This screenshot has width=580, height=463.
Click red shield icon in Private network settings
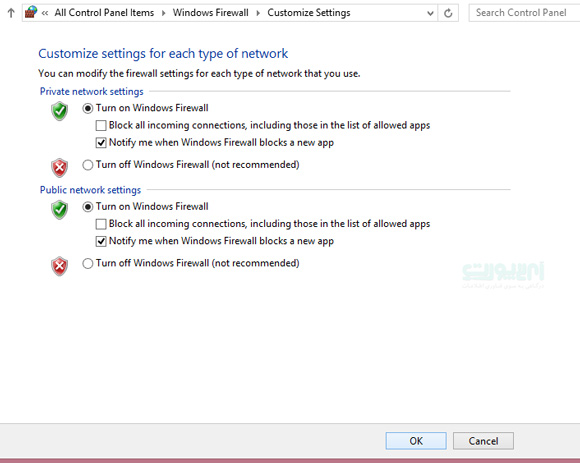59,168
